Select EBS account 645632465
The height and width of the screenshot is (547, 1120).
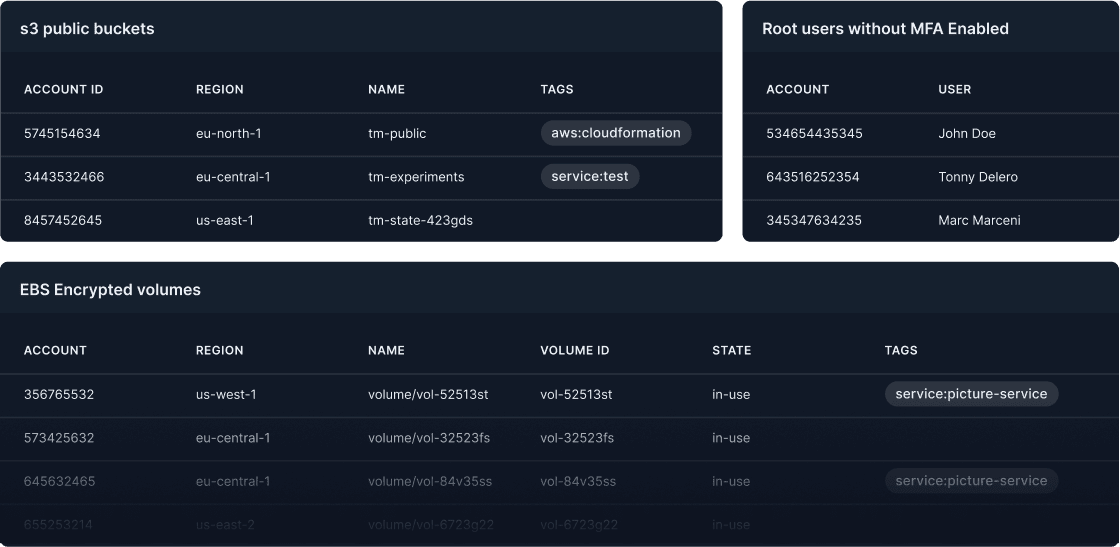(59, 482)
